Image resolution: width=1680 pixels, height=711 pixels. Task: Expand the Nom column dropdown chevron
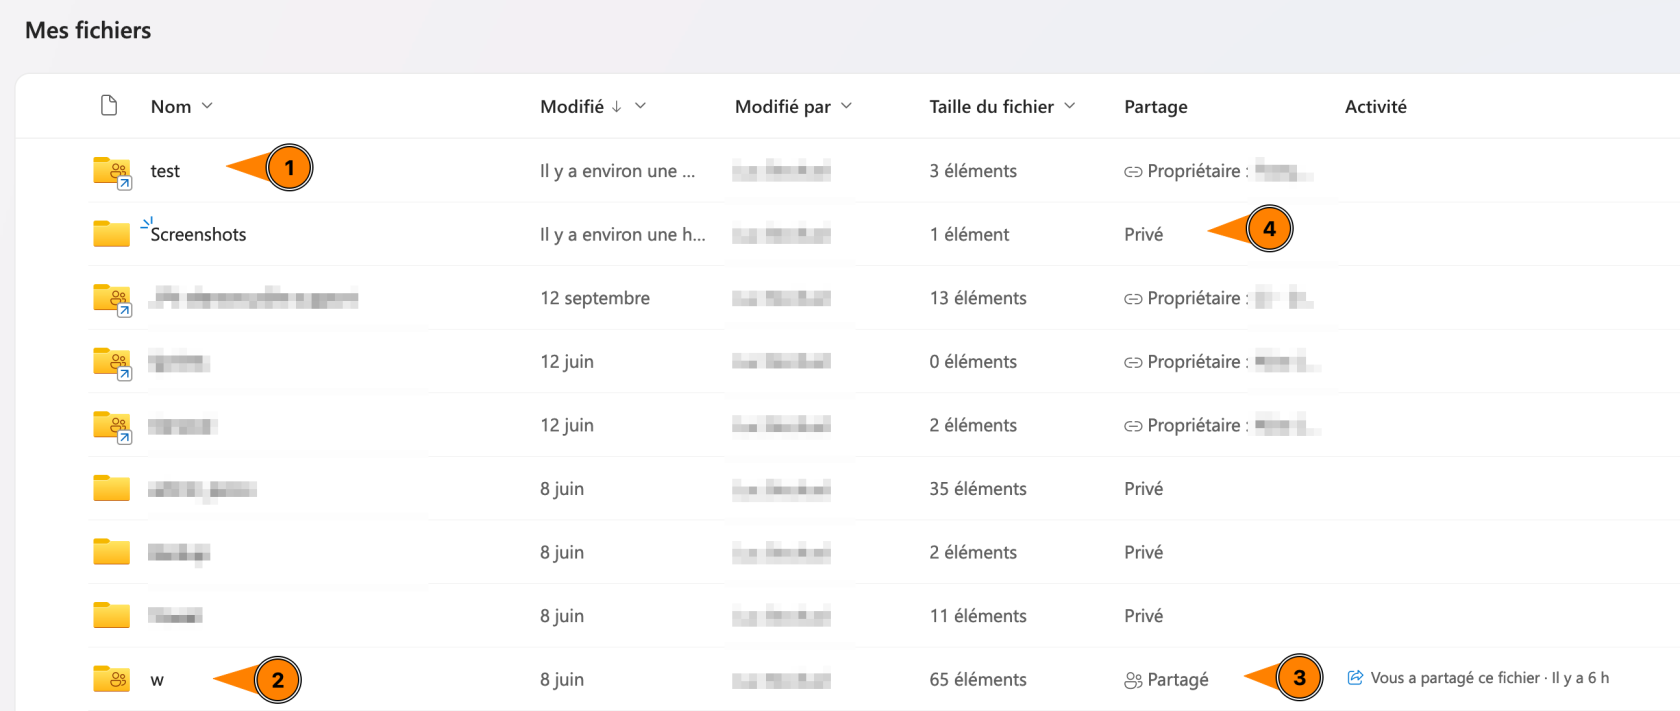[207, 106]
